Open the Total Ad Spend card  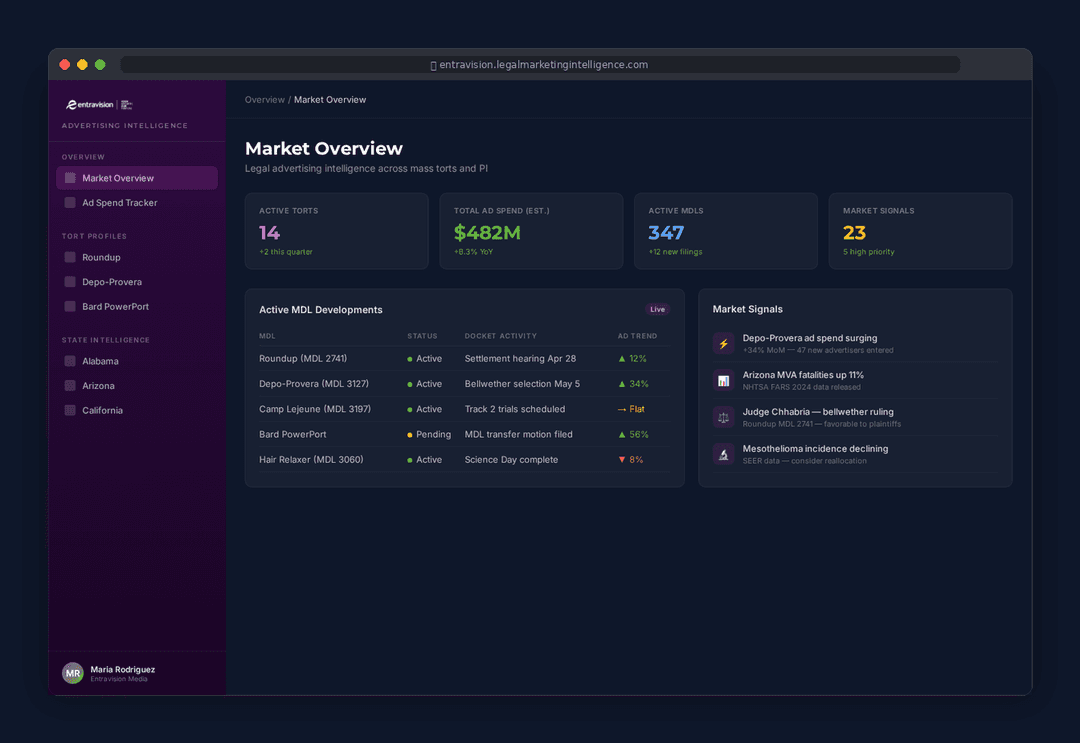click(x=531, y=231)
